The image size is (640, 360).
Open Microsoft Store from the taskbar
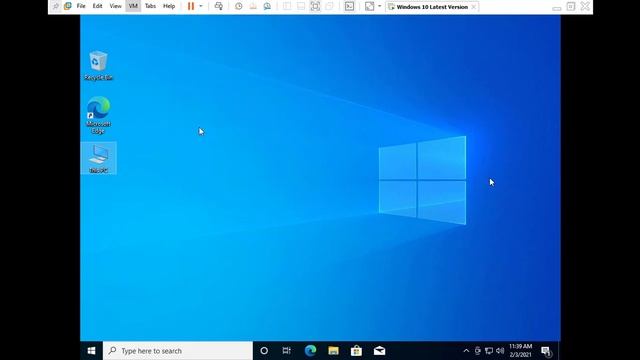(356, 351)
